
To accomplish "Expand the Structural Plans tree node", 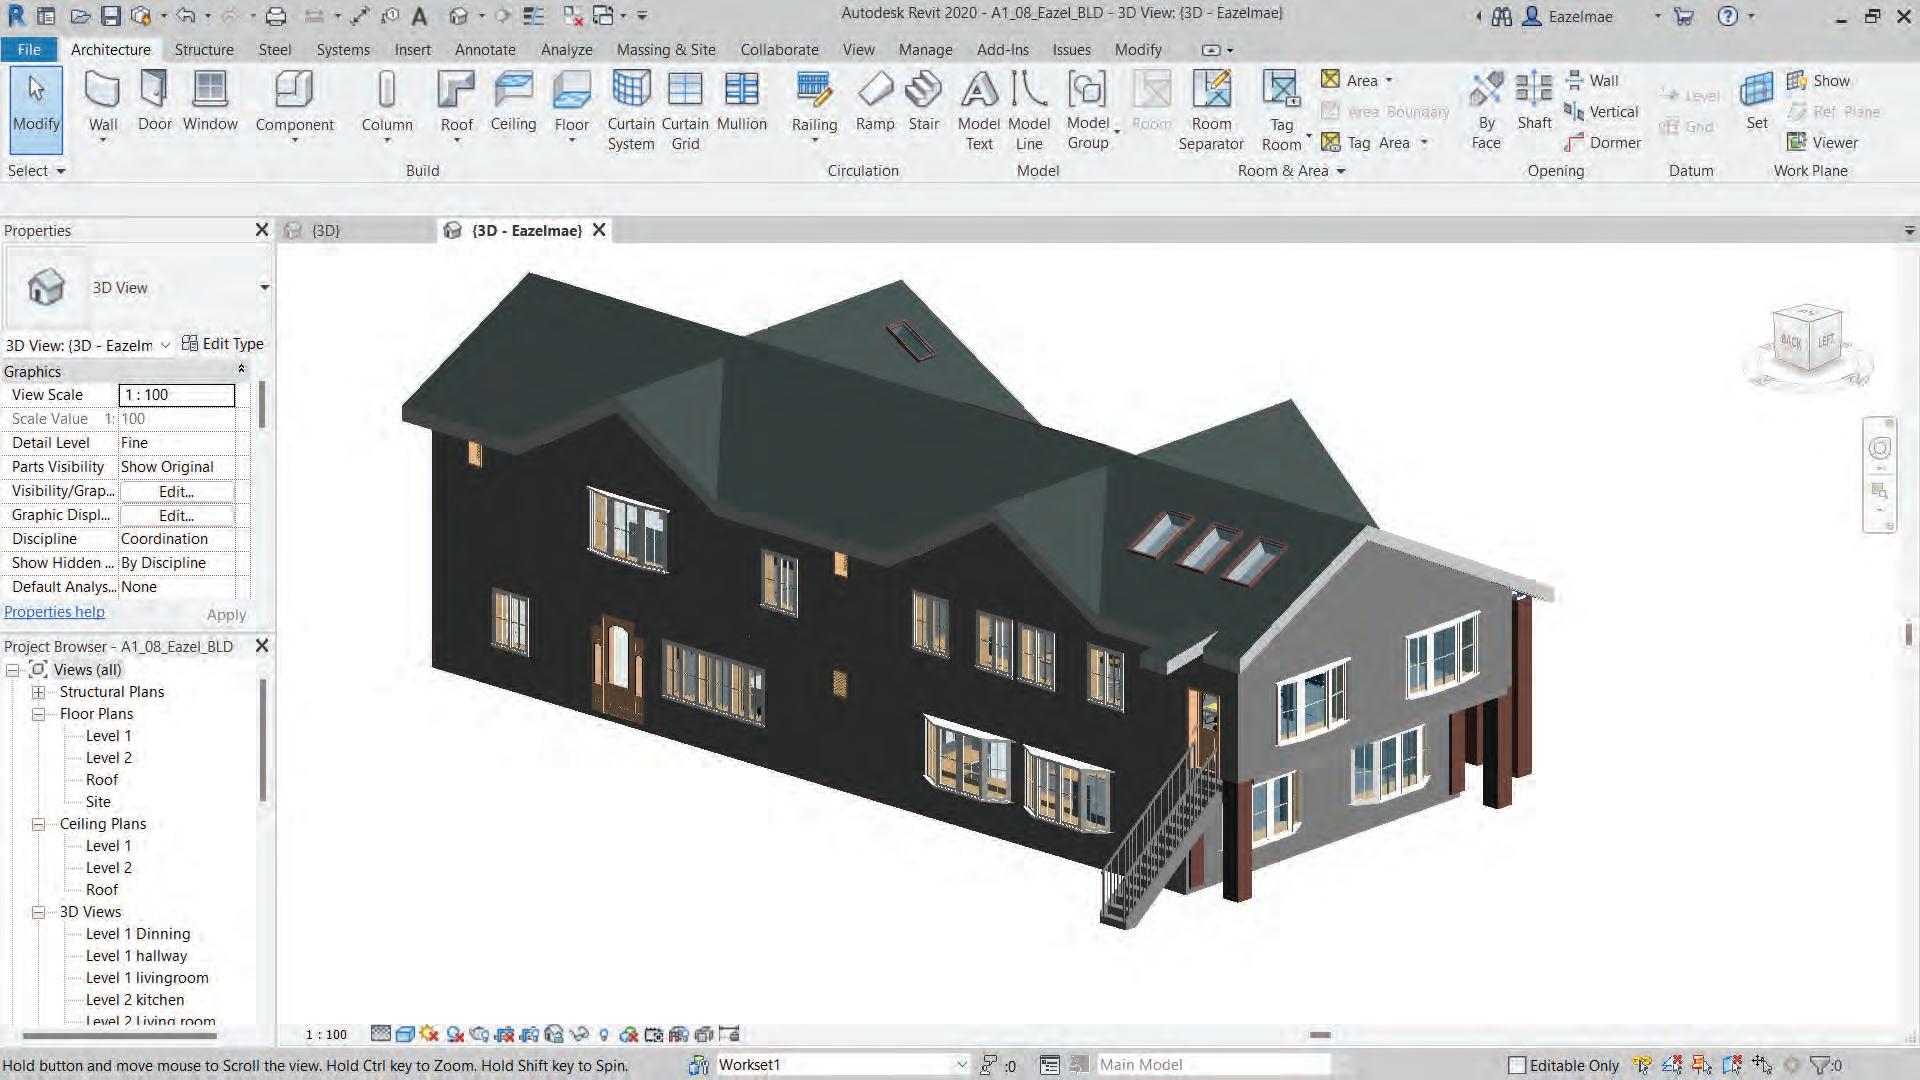I will point(38,692).
